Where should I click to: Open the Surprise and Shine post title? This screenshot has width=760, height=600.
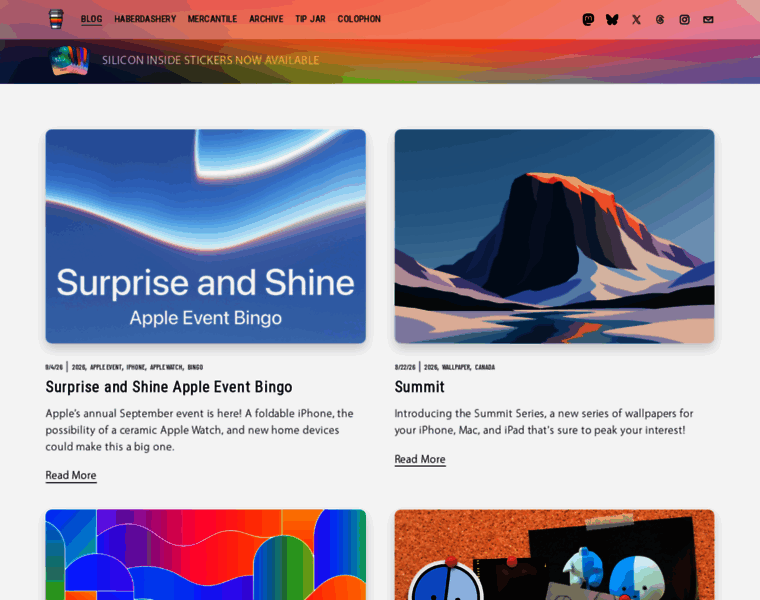pyautogui.click(x=169, y=387)
